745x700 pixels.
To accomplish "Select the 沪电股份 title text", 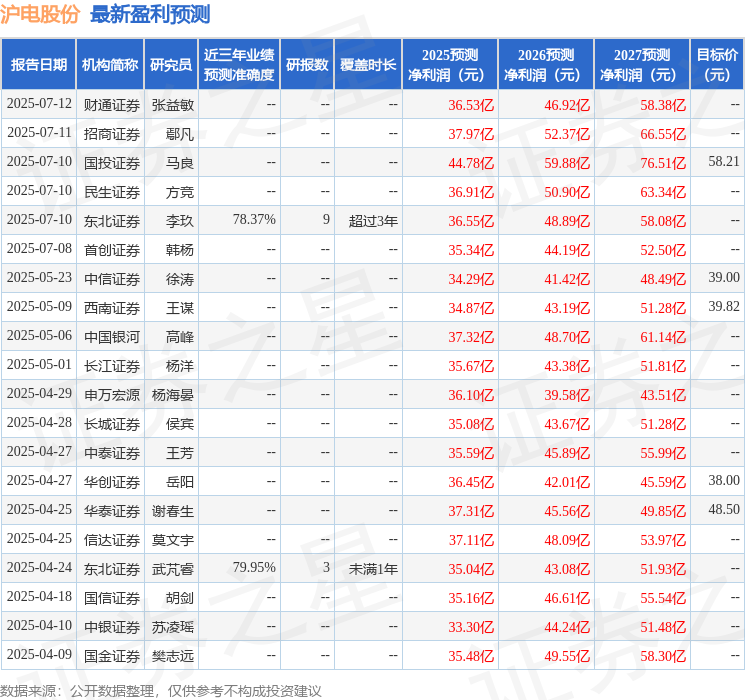I will coord(40,14).
